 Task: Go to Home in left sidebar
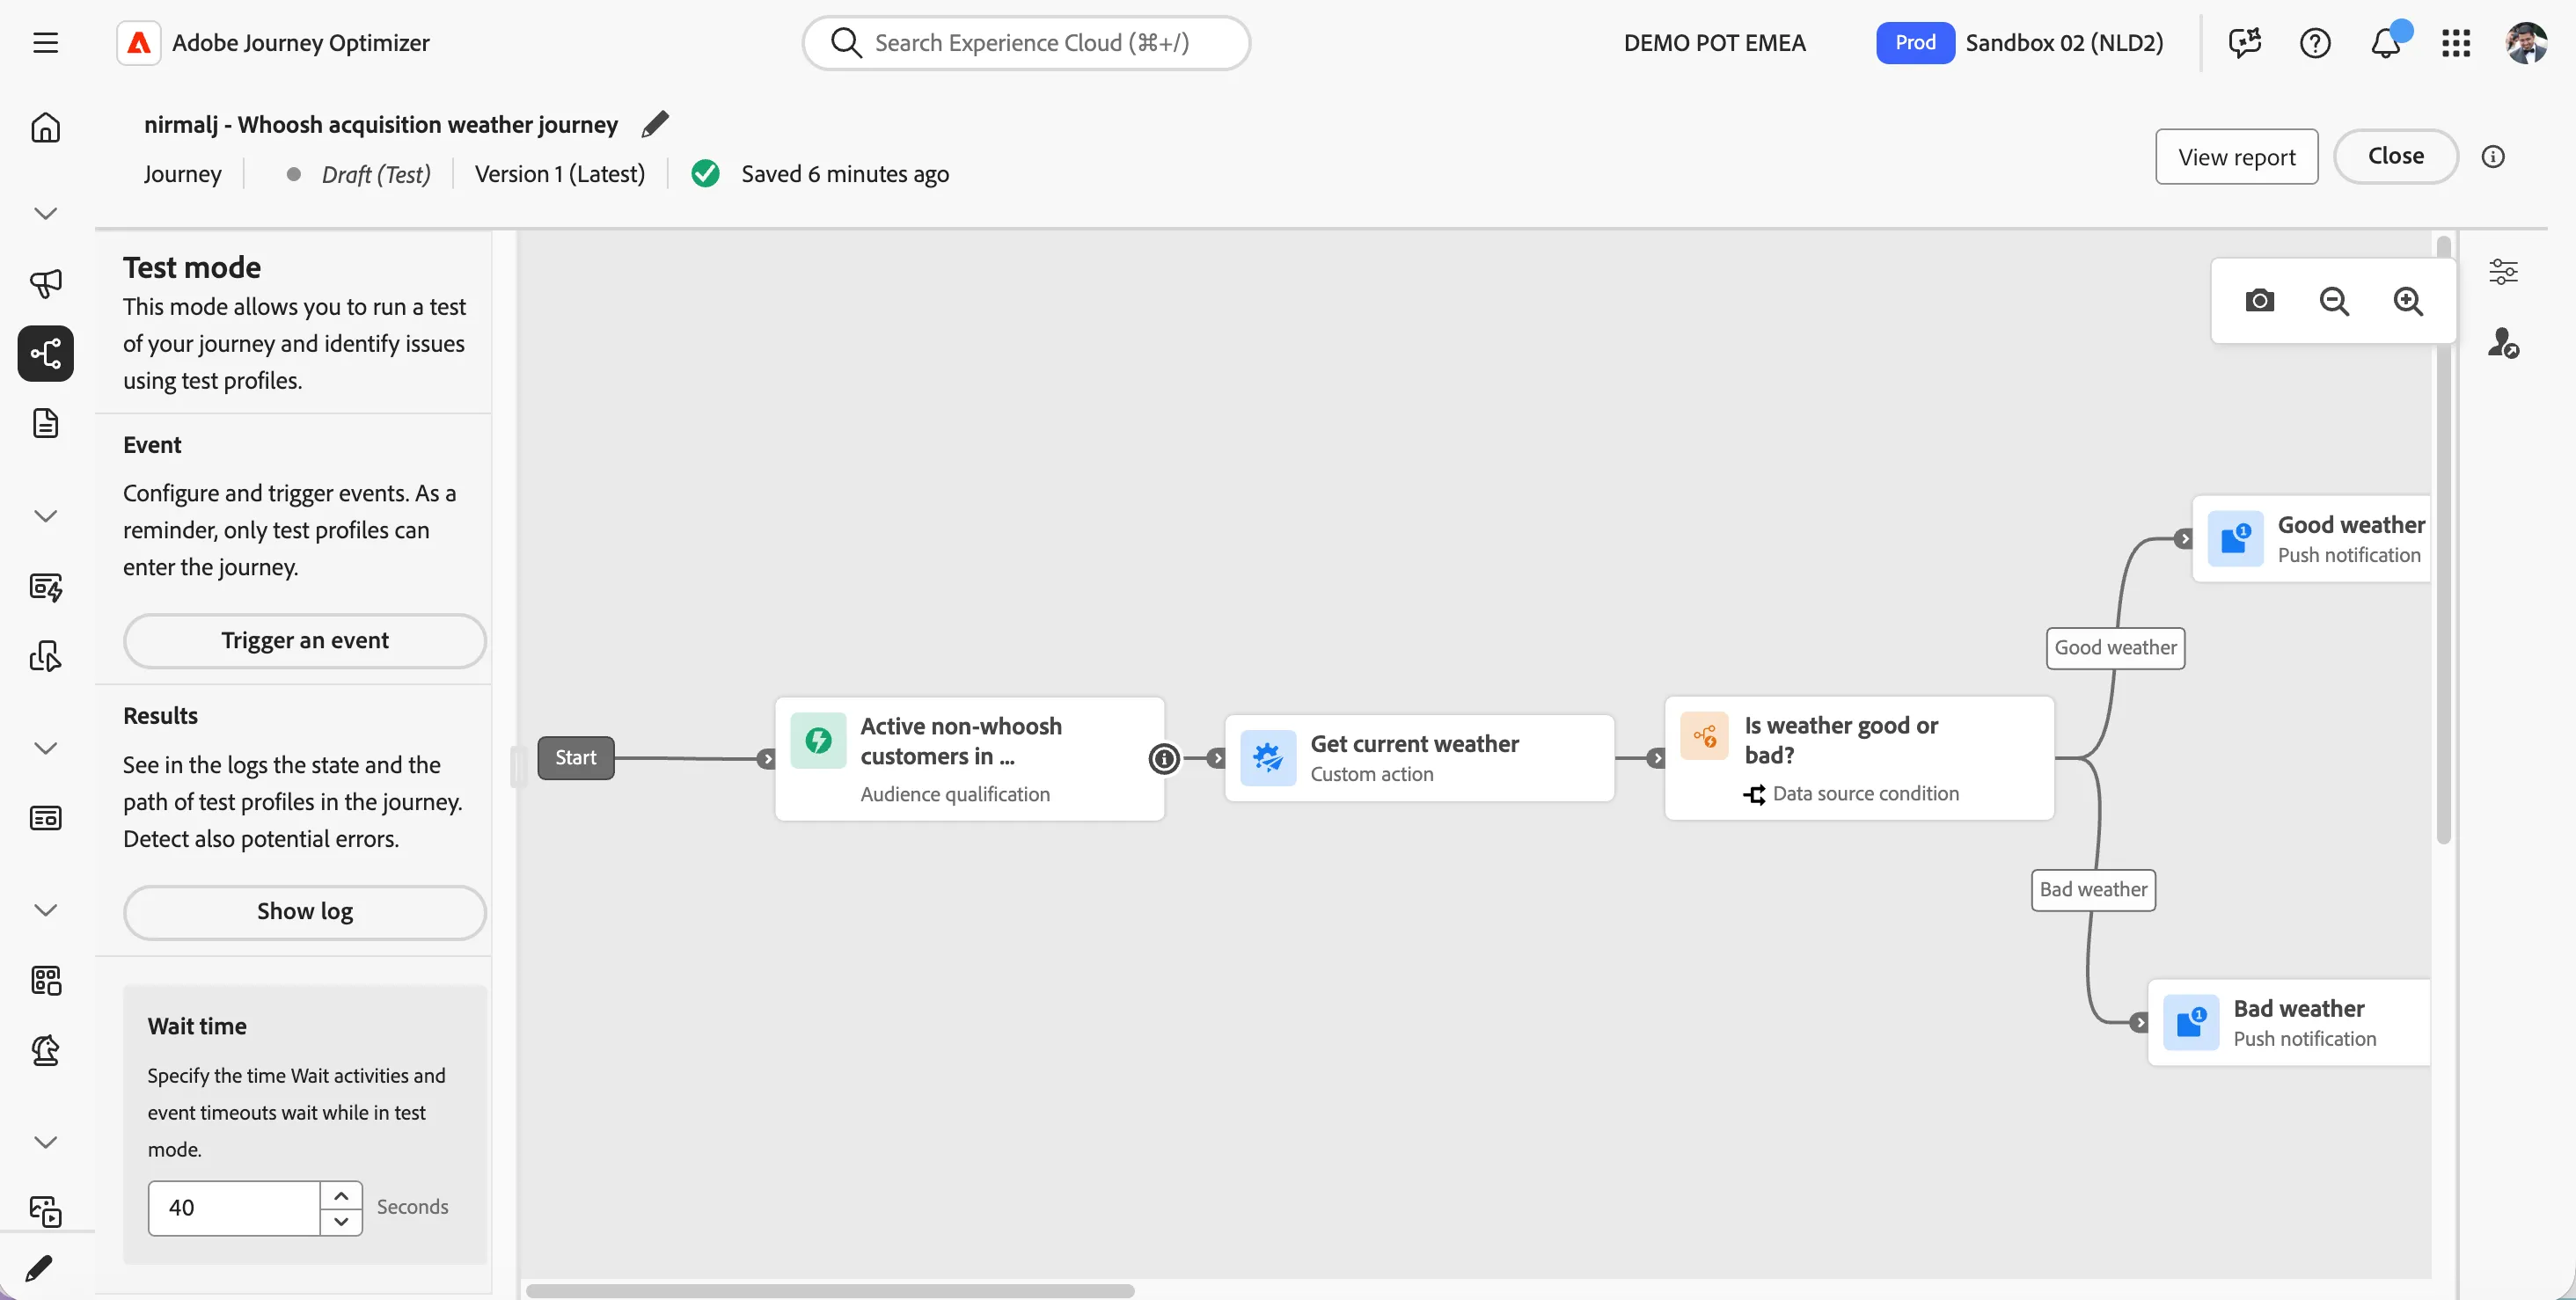(45, 128)
